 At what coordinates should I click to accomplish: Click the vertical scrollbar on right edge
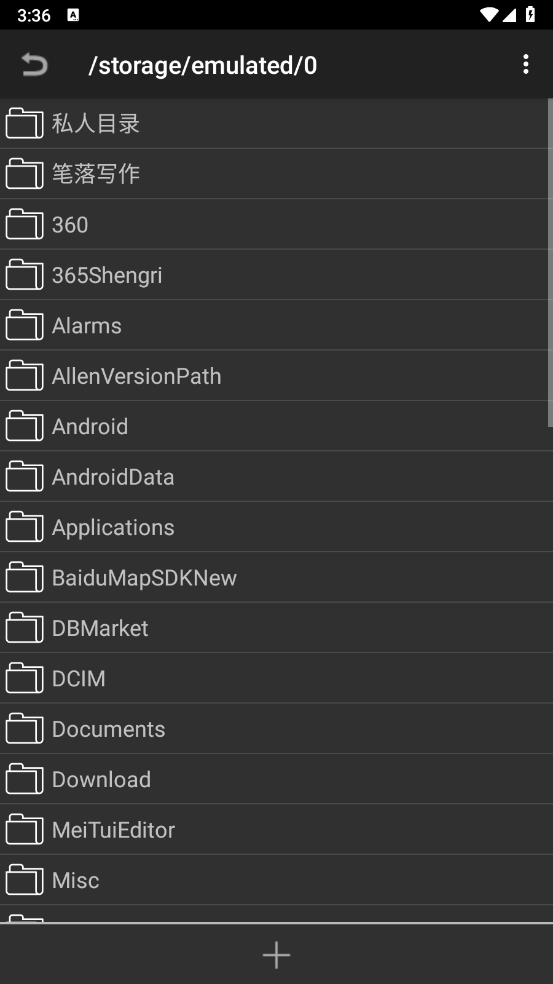click(x=550, y=263)
